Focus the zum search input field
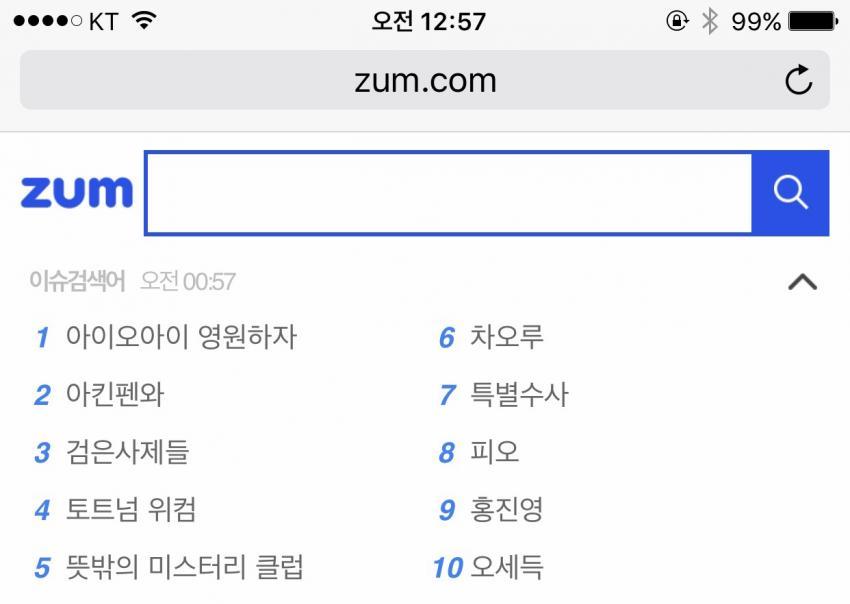Viewport: 850px width, 604px height. coord(448,193)
